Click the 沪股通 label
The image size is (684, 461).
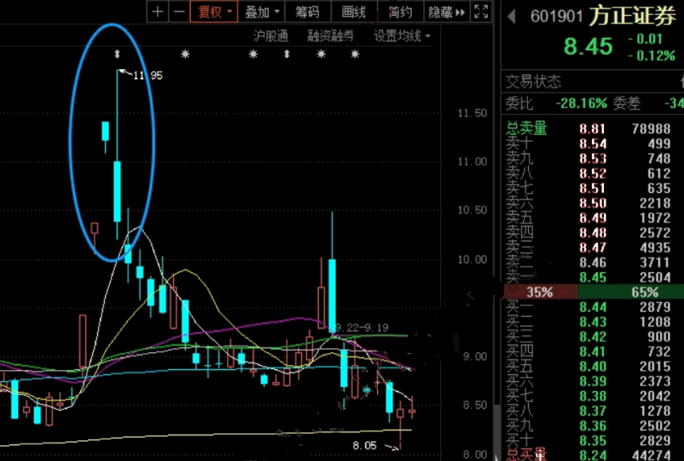tap(271, 36)
